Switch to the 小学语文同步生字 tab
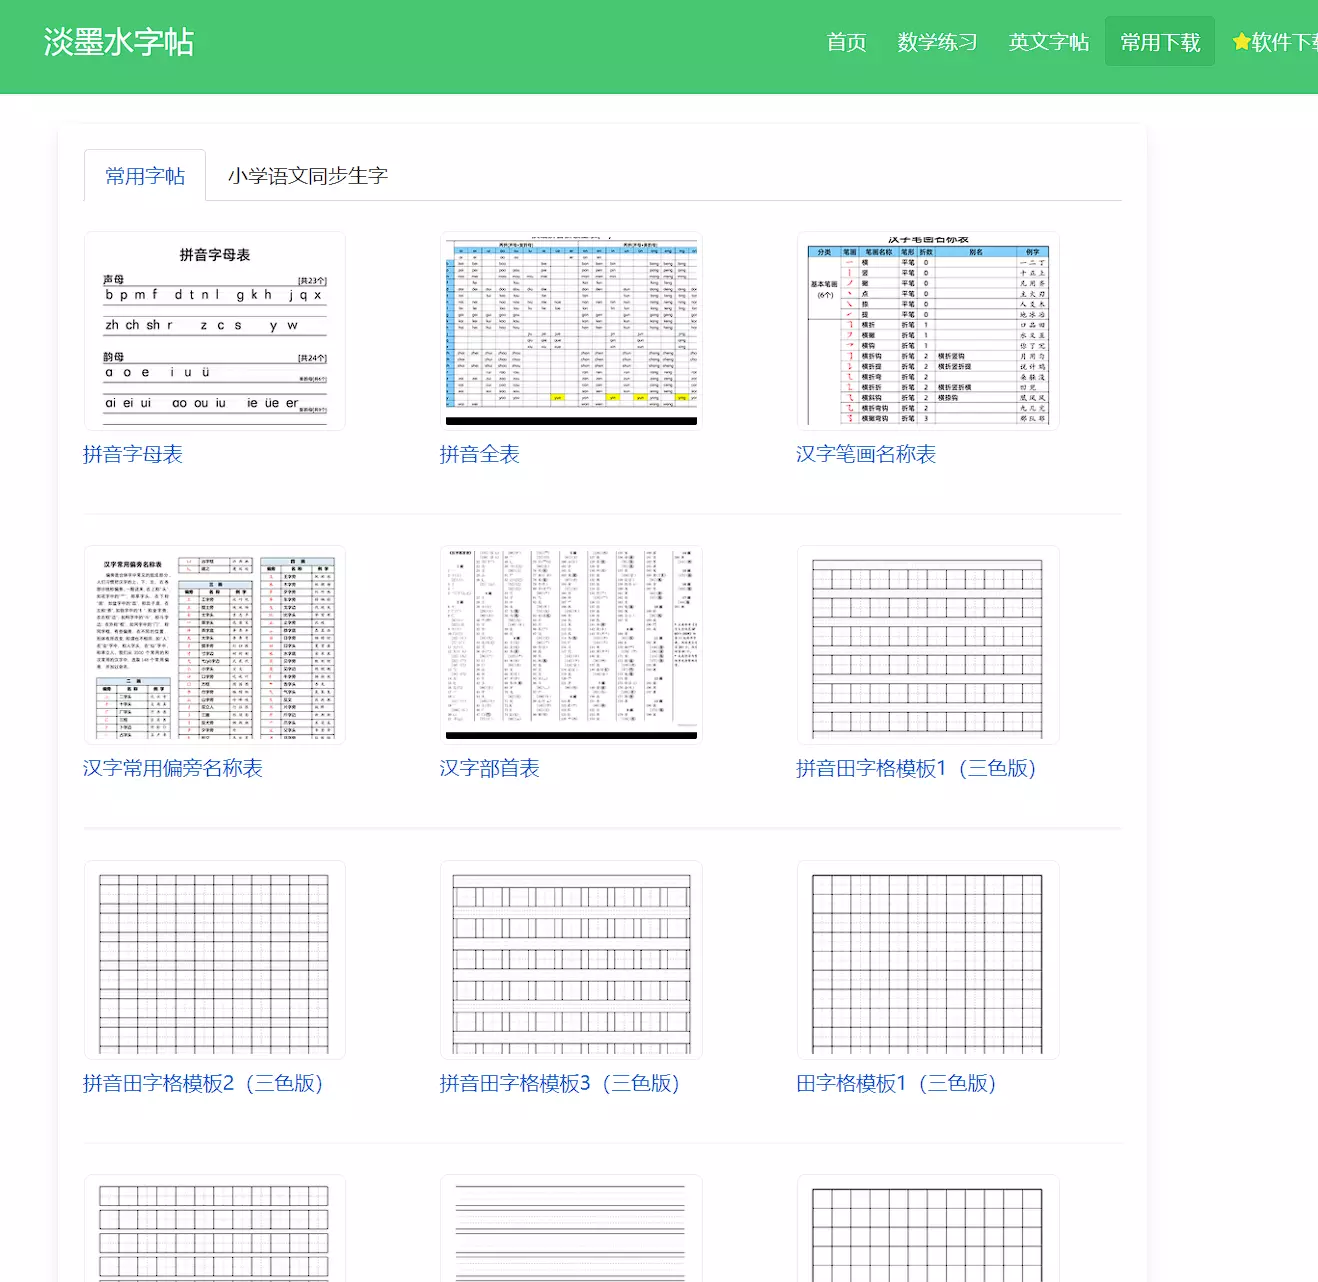Viewport: 1318px width, 1282px height. pyautogui.click(x=307, y=176)
